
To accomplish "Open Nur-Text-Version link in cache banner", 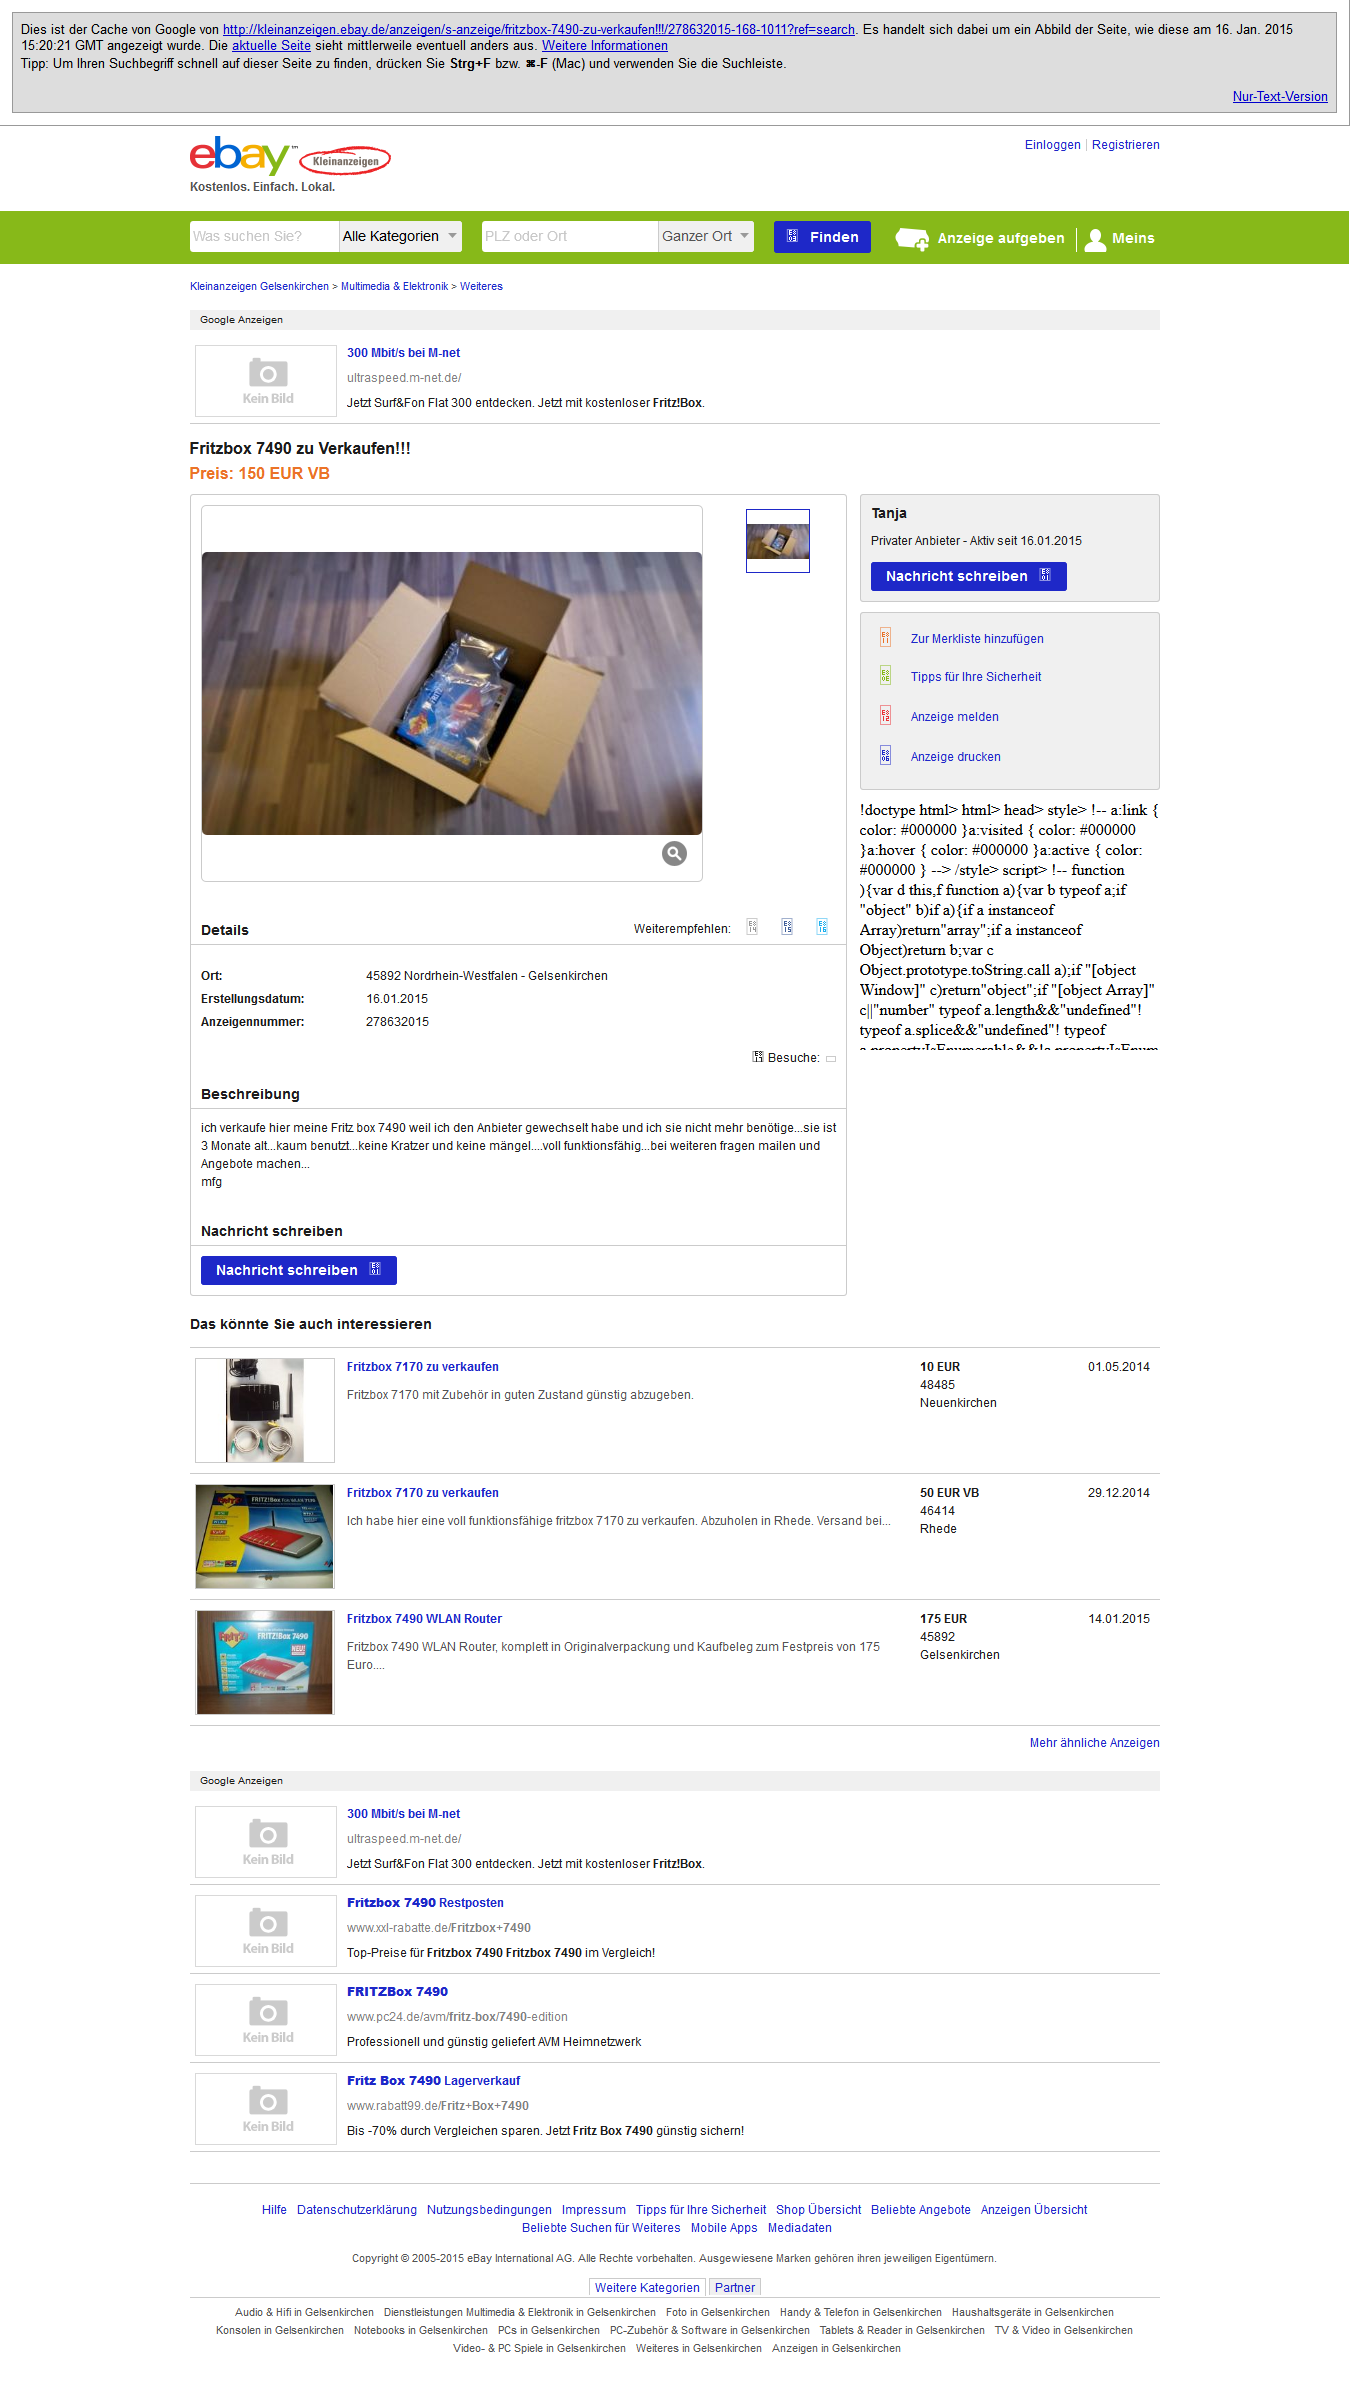I will click(1280, 97).
